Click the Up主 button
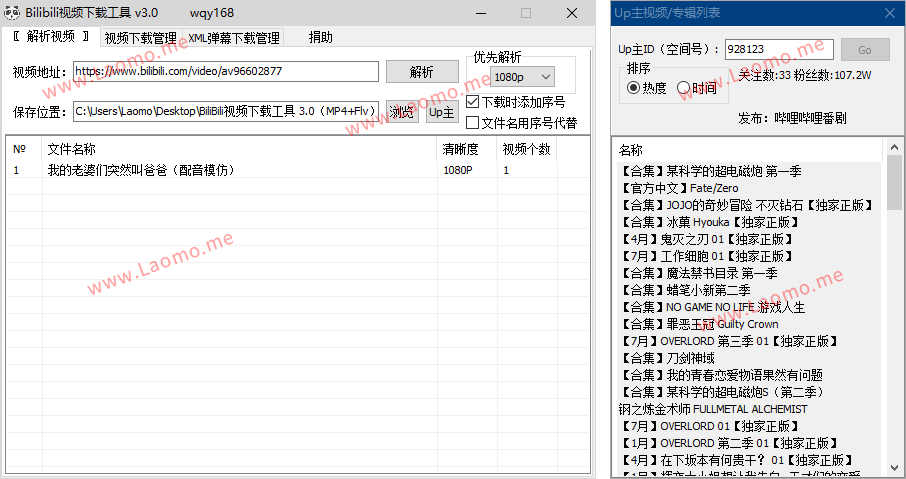Image resolution: width=906 pixels, height=479 pixels. pyautogui.click(x=441, y=112)
